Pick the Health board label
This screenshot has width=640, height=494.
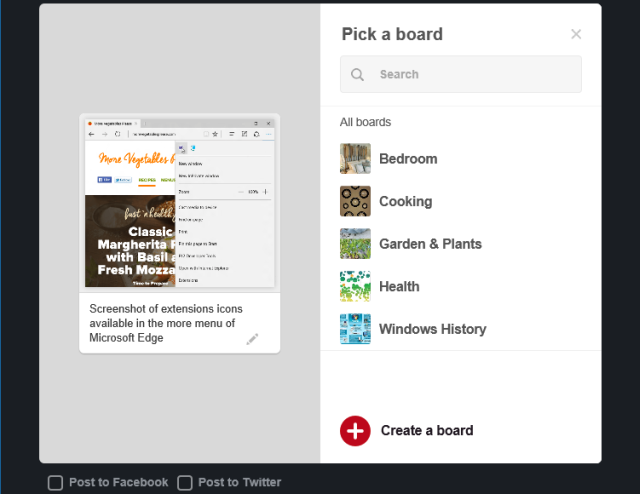[399, 287]
